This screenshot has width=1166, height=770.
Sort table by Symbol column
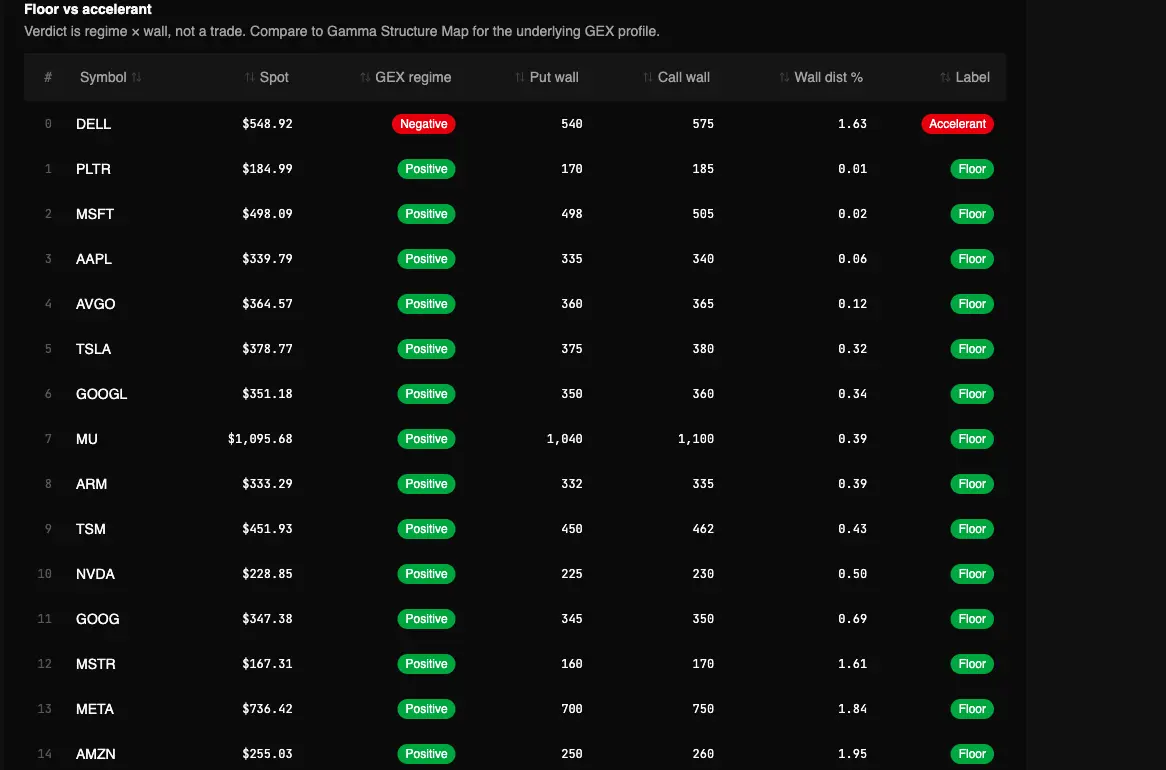coord(110,77)
